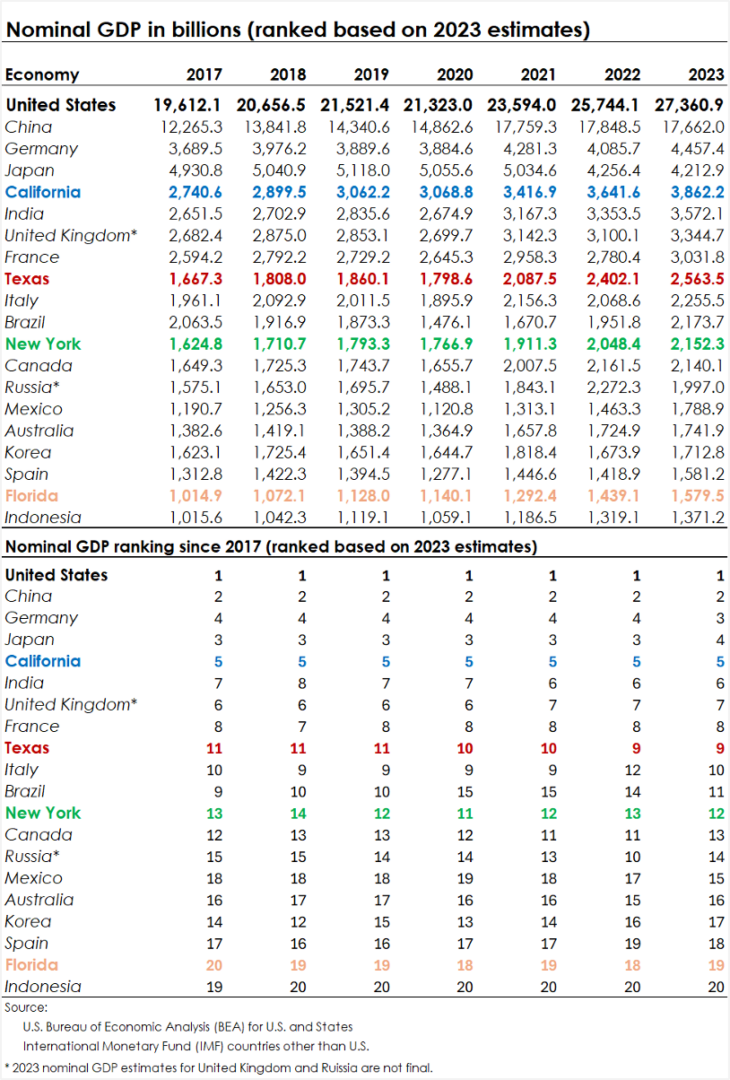Screen dimensions: 730x1080
Task: Click the Nominal GDP in billions title
Action: (298, 30)
